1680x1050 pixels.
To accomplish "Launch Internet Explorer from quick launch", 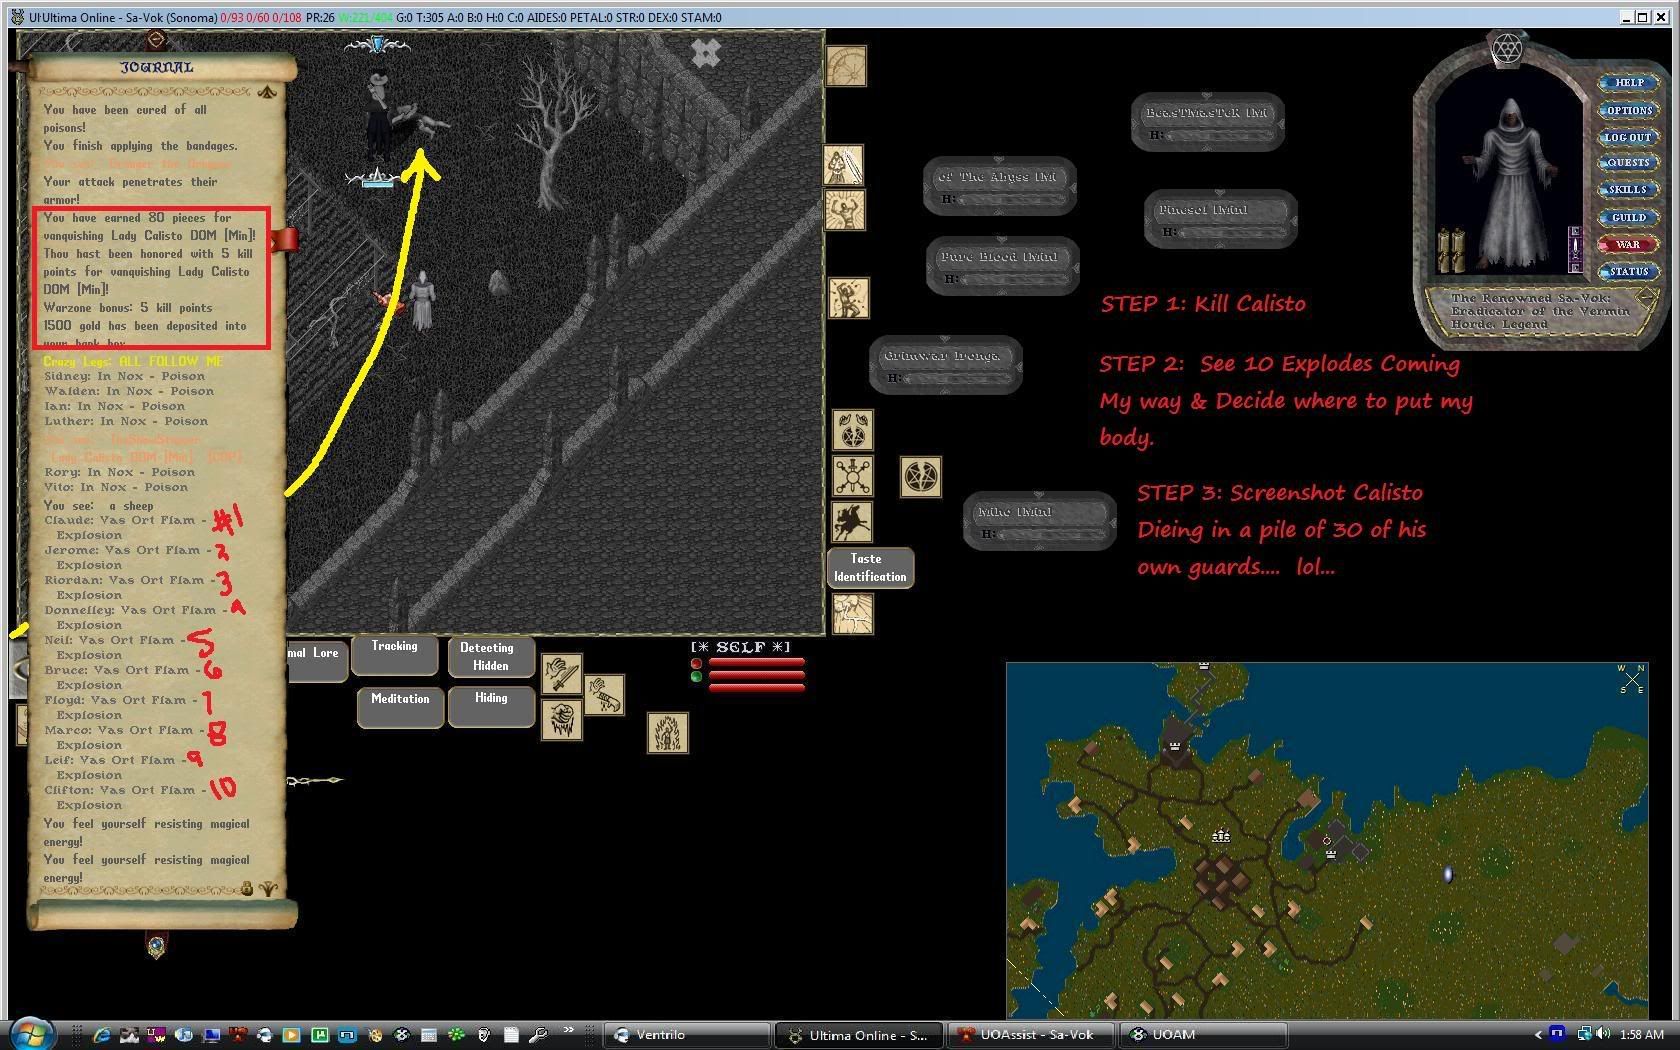I will coord(102,1035).
